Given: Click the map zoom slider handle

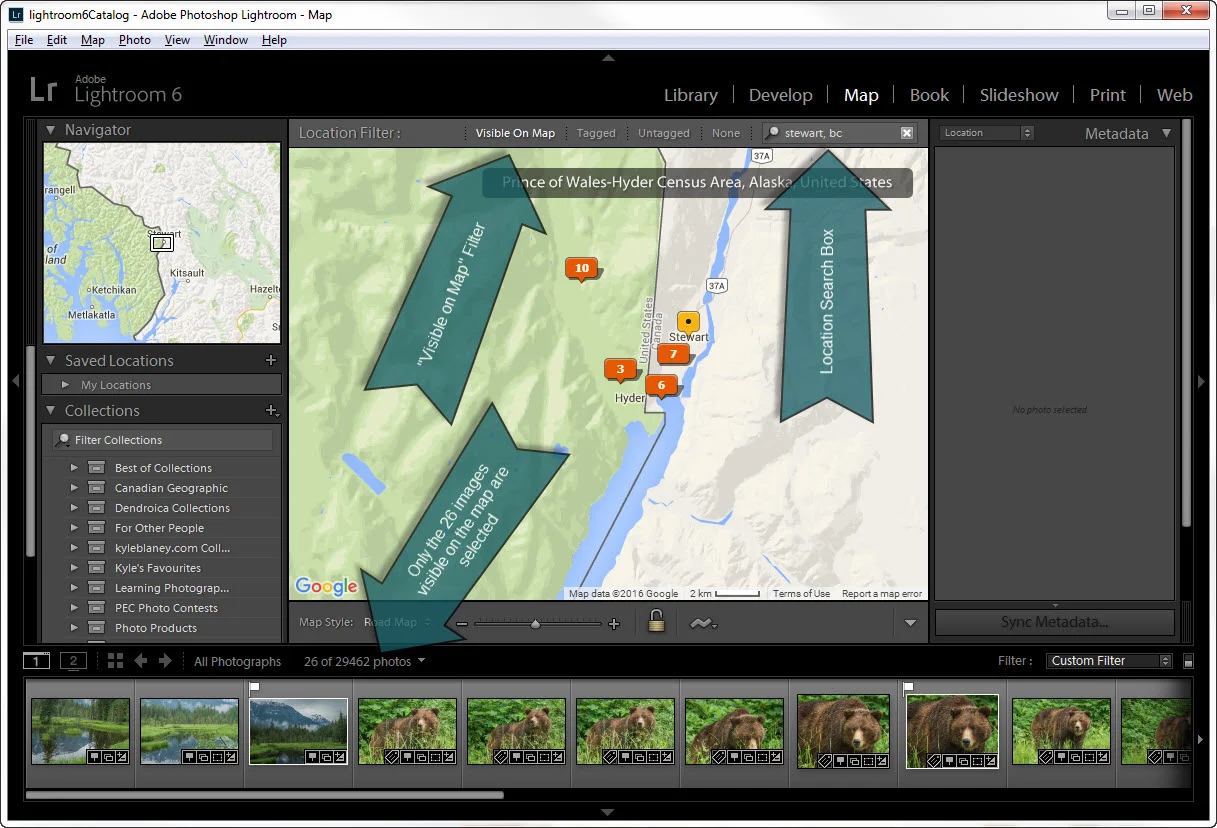Looking at the screenshot, I should coord(535,624).
